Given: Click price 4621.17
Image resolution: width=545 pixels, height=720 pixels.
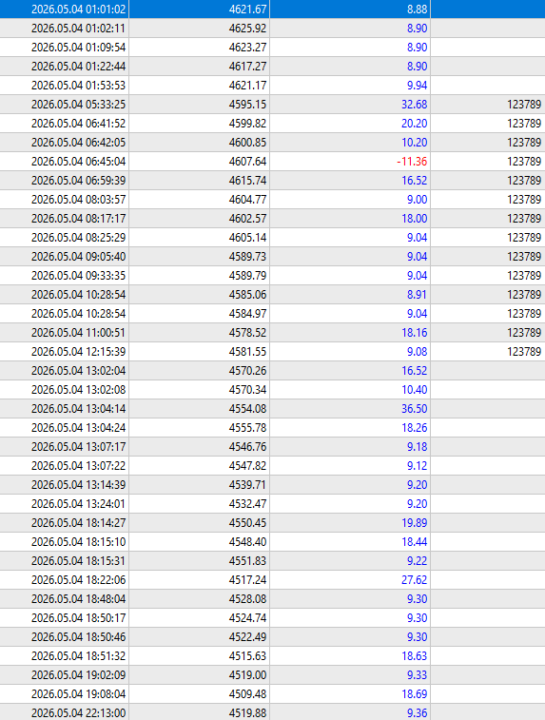Looking at the screenshot, I should [x=247, y=85].
